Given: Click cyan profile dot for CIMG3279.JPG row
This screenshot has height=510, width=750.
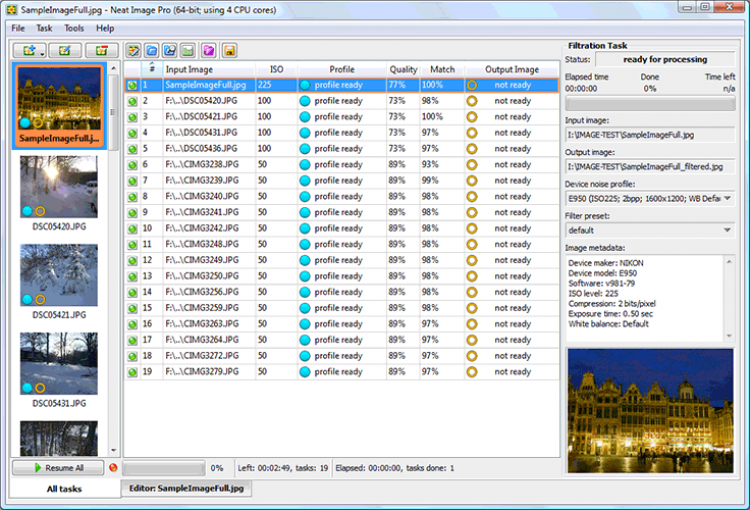Looking at the screenshot, I should [x=305, y=372].
